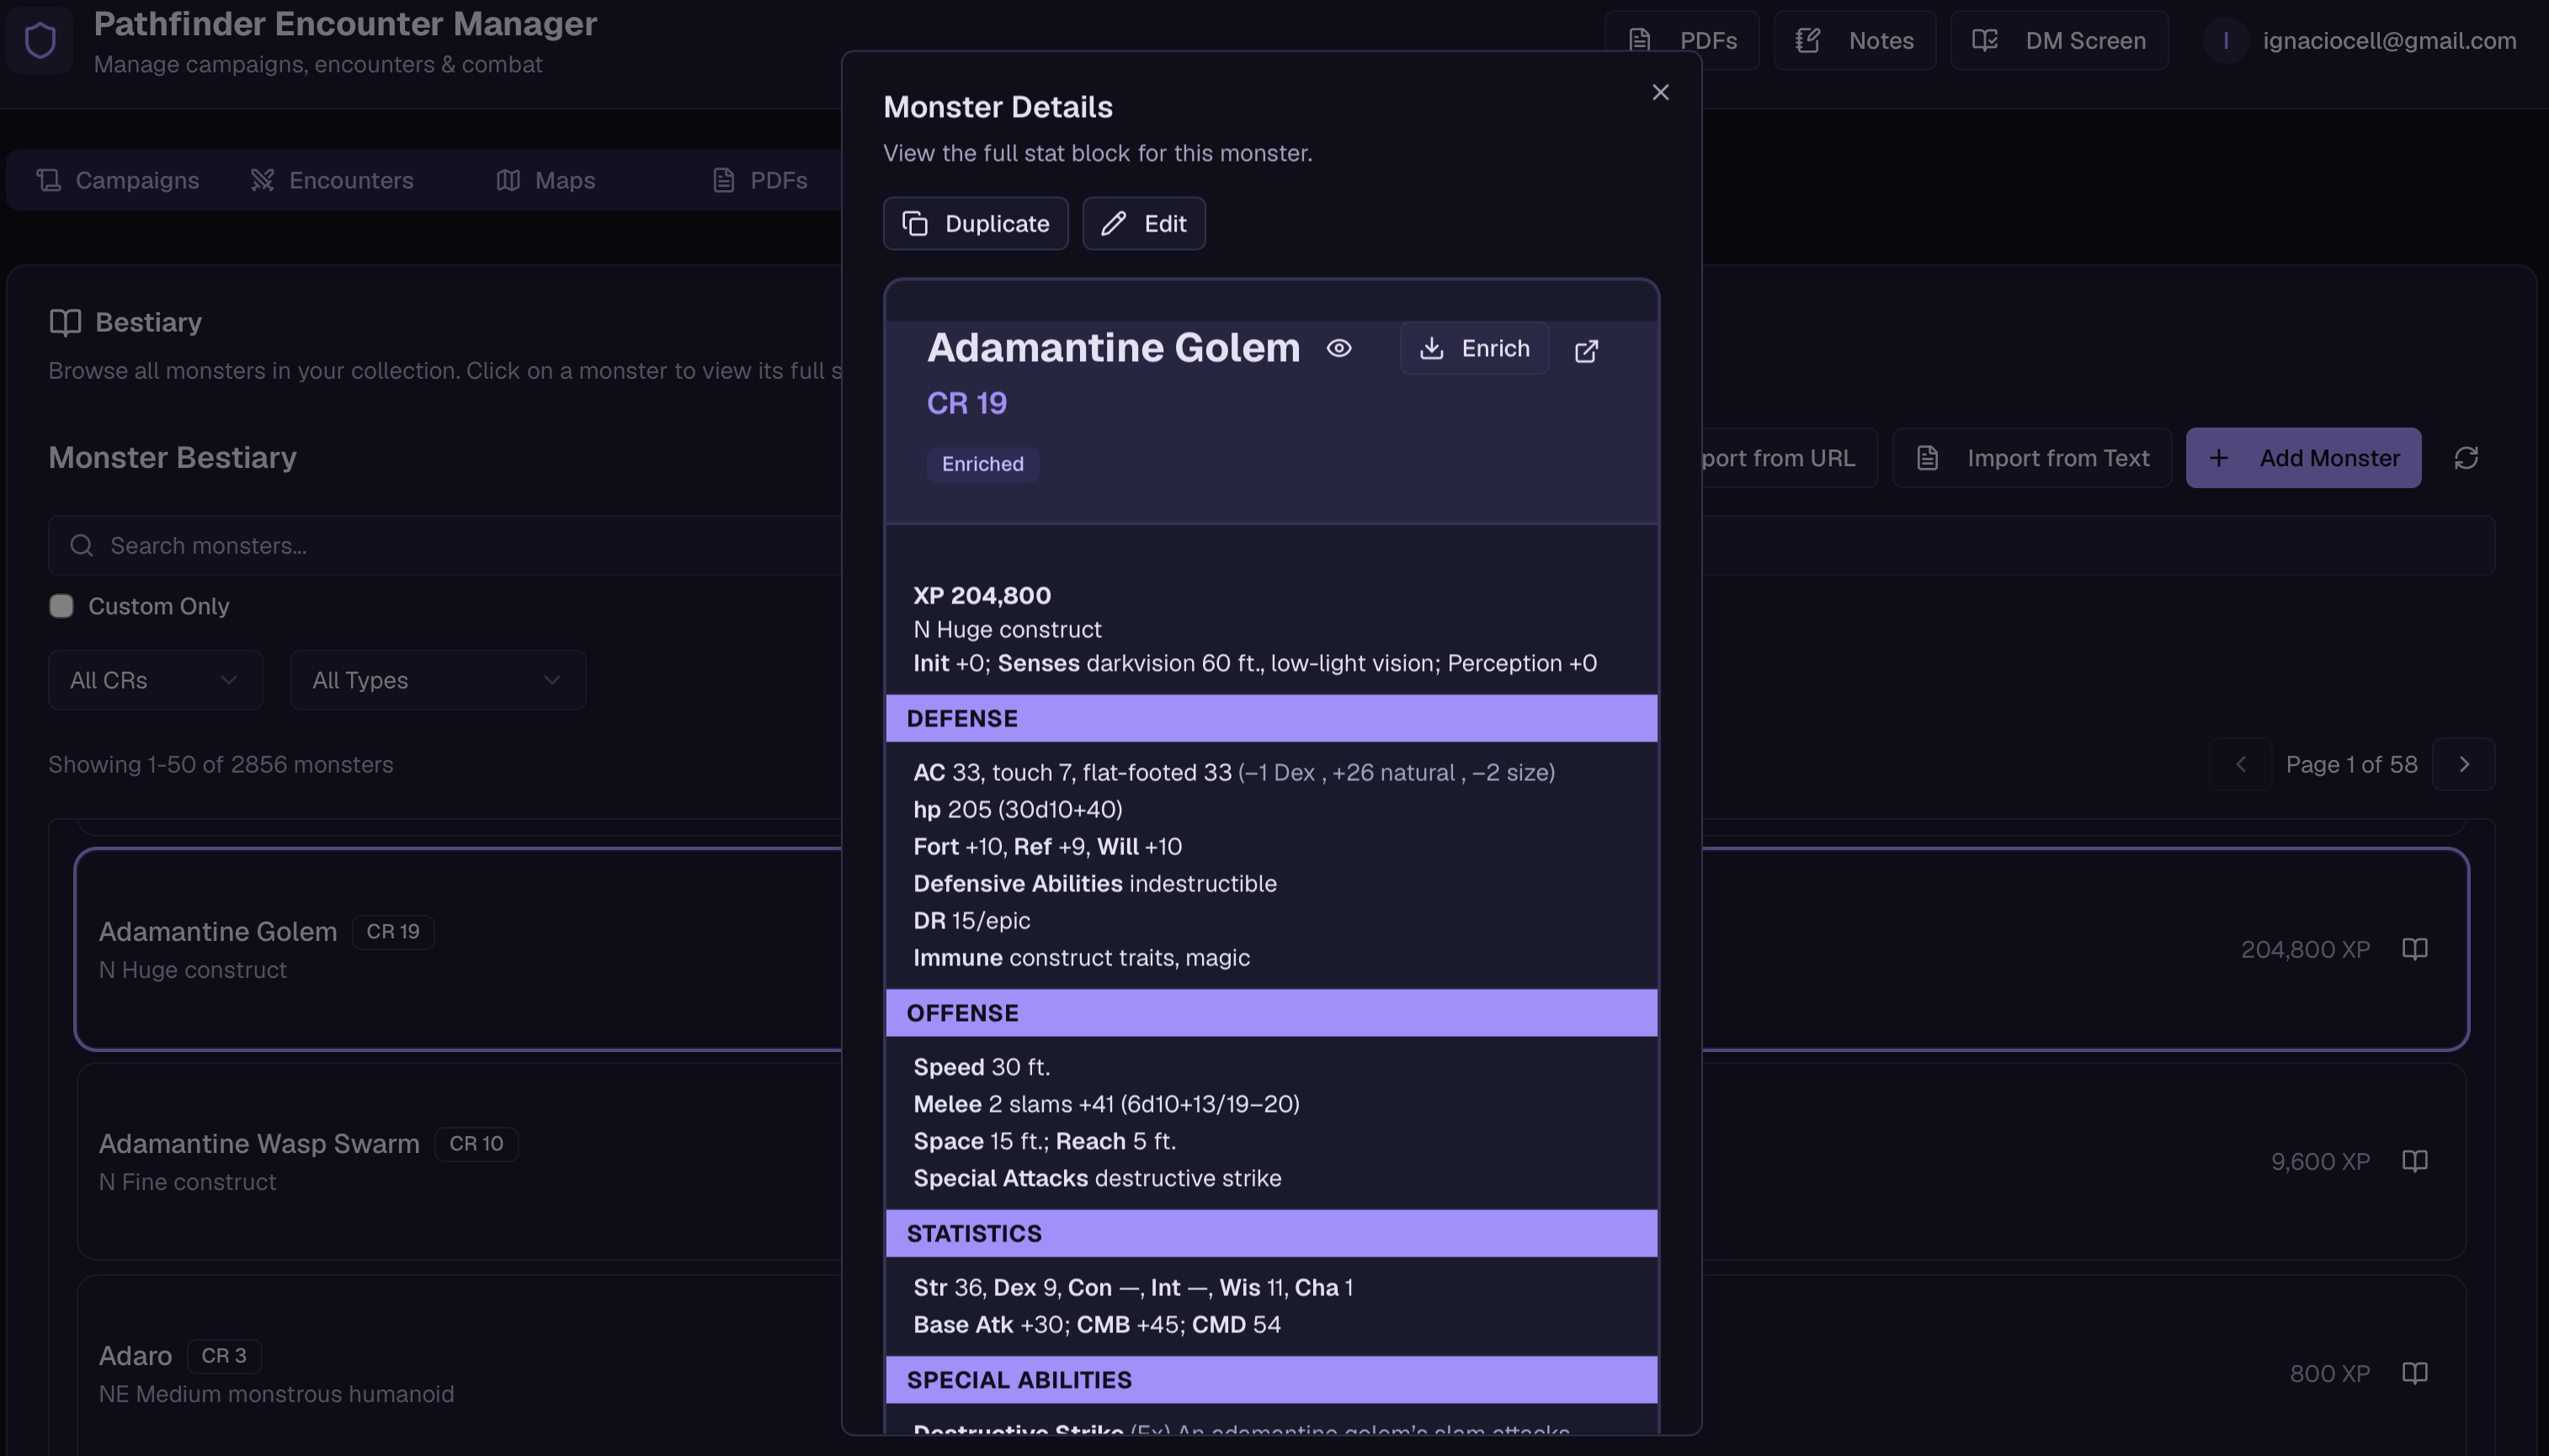Go to the next bestiary page arrow
The height and width of the screenshot is (1456, 2549).
[2464, 764]
